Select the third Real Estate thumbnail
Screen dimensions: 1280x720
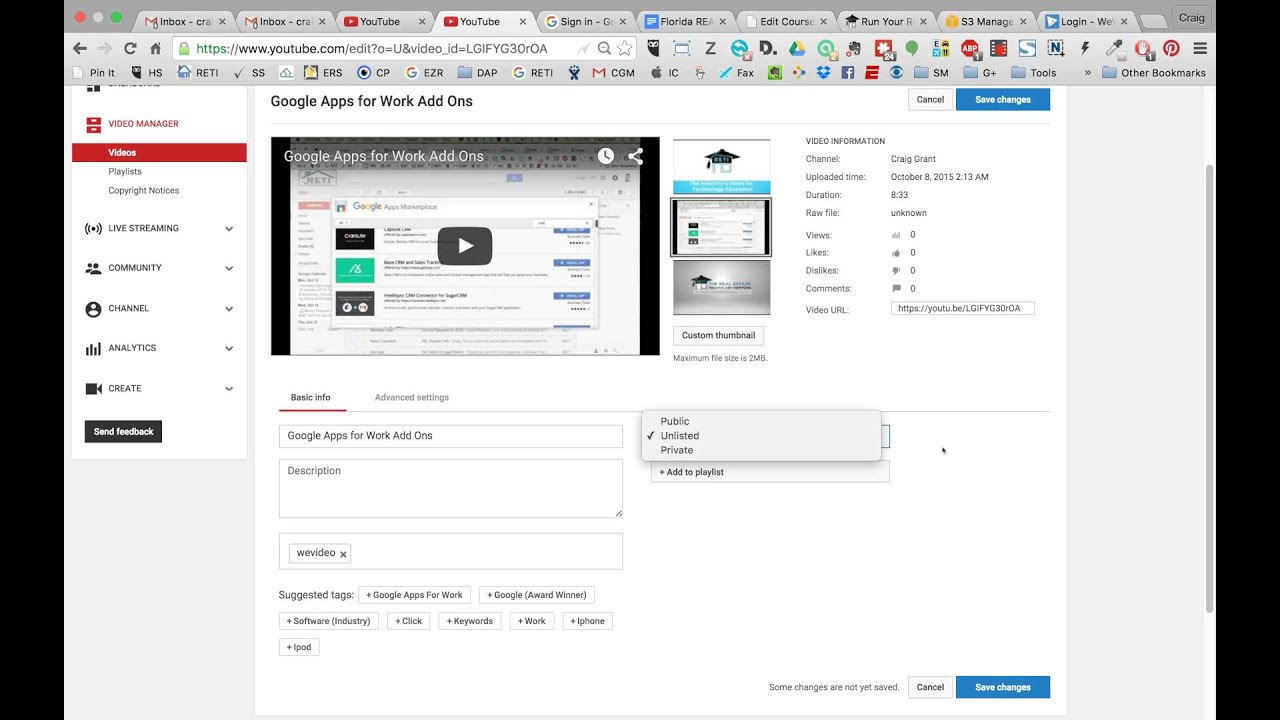point(721,288)
